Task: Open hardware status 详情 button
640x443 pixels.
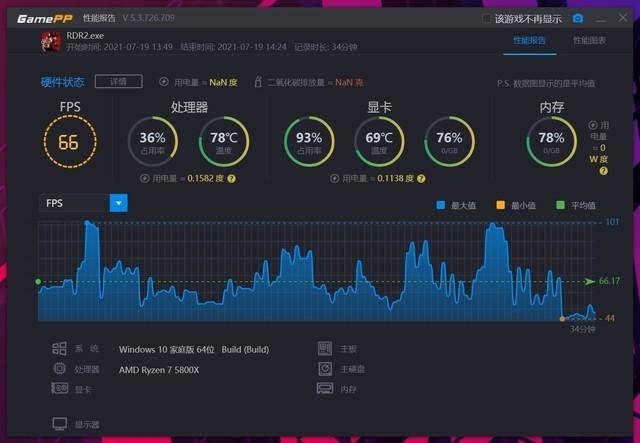Action: coord(119,82)
